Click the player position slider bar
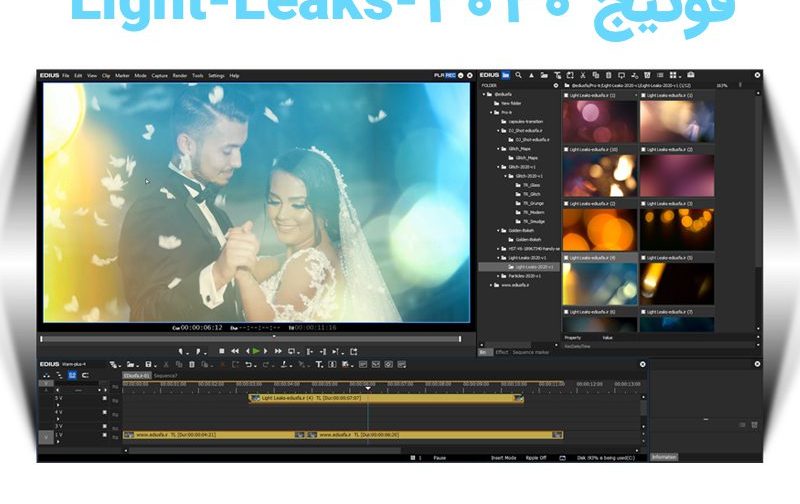The image size is (800, 504). click(x=251, y=339)
